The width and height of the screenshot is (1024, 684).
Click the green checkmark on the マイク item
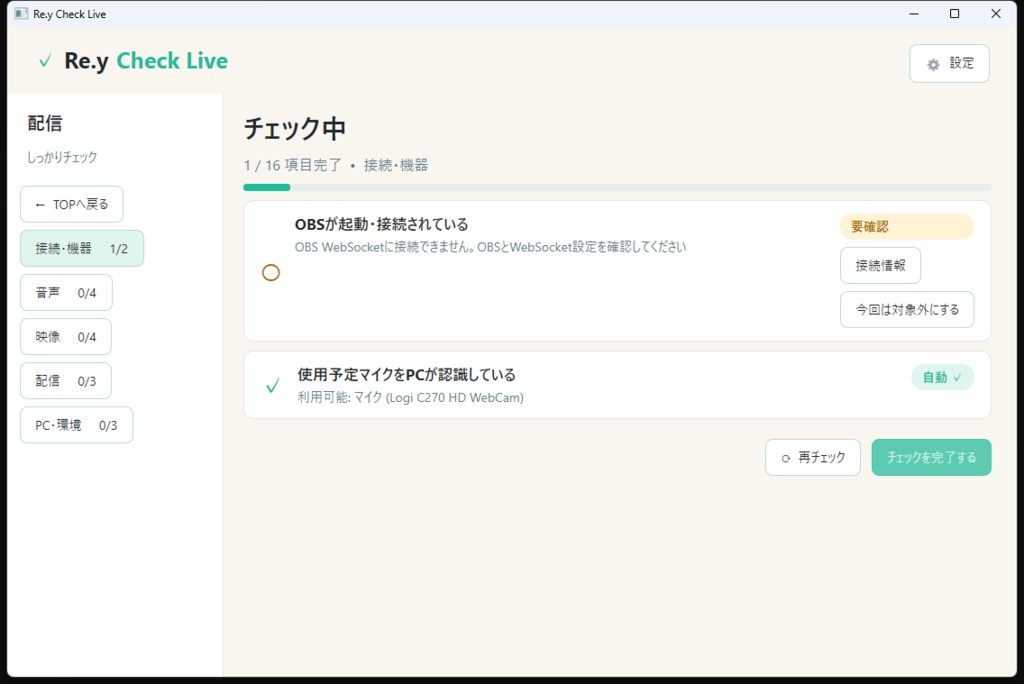(273, 385)
